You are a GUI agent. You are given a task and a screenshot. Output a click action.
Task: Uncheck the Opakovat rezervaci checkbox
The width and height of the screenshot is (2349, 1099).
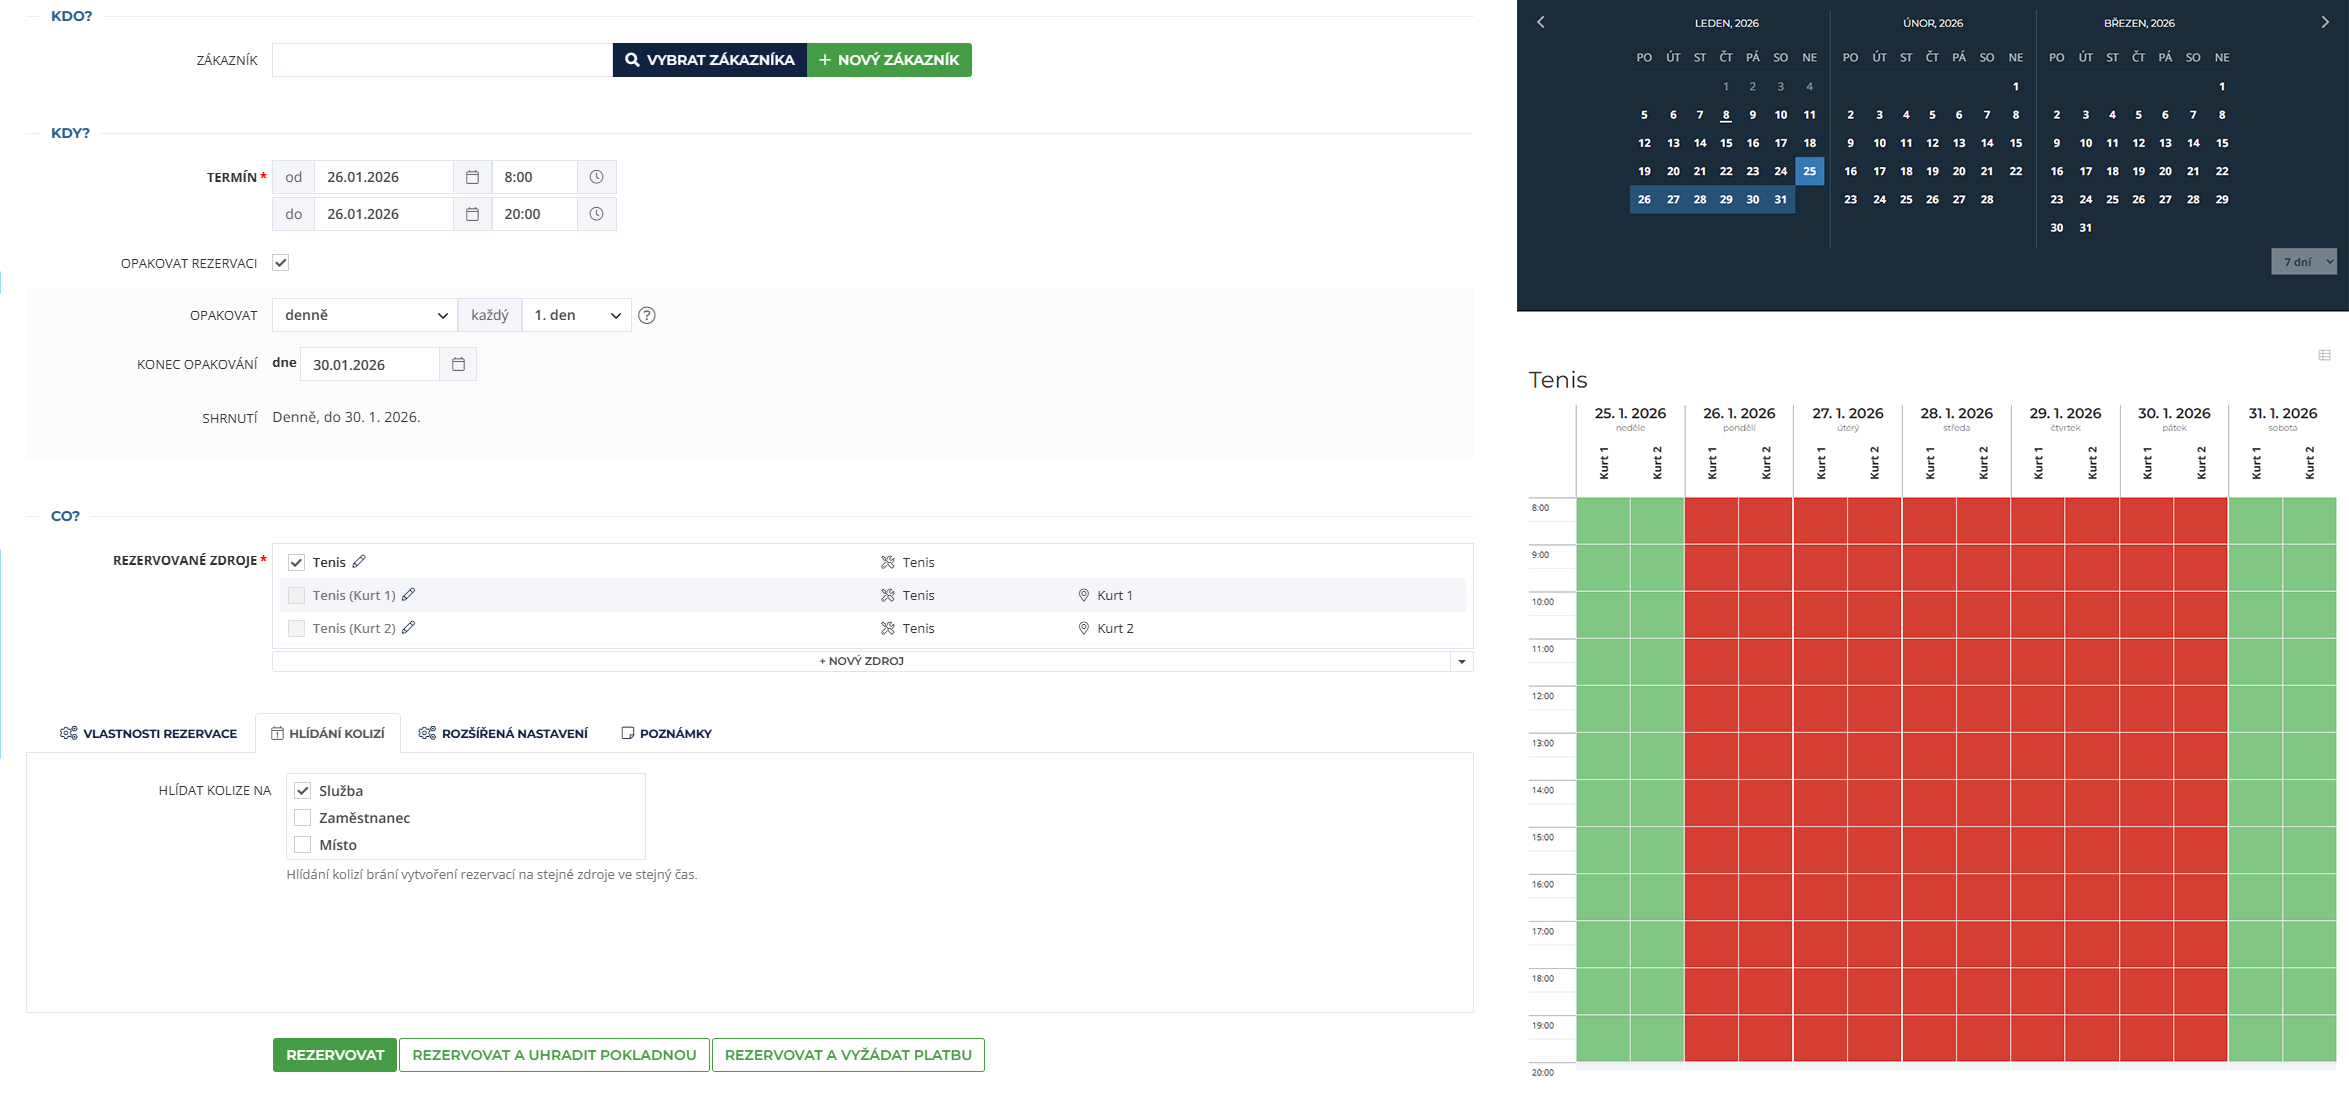pyautogui.click(x=281, y=263)
